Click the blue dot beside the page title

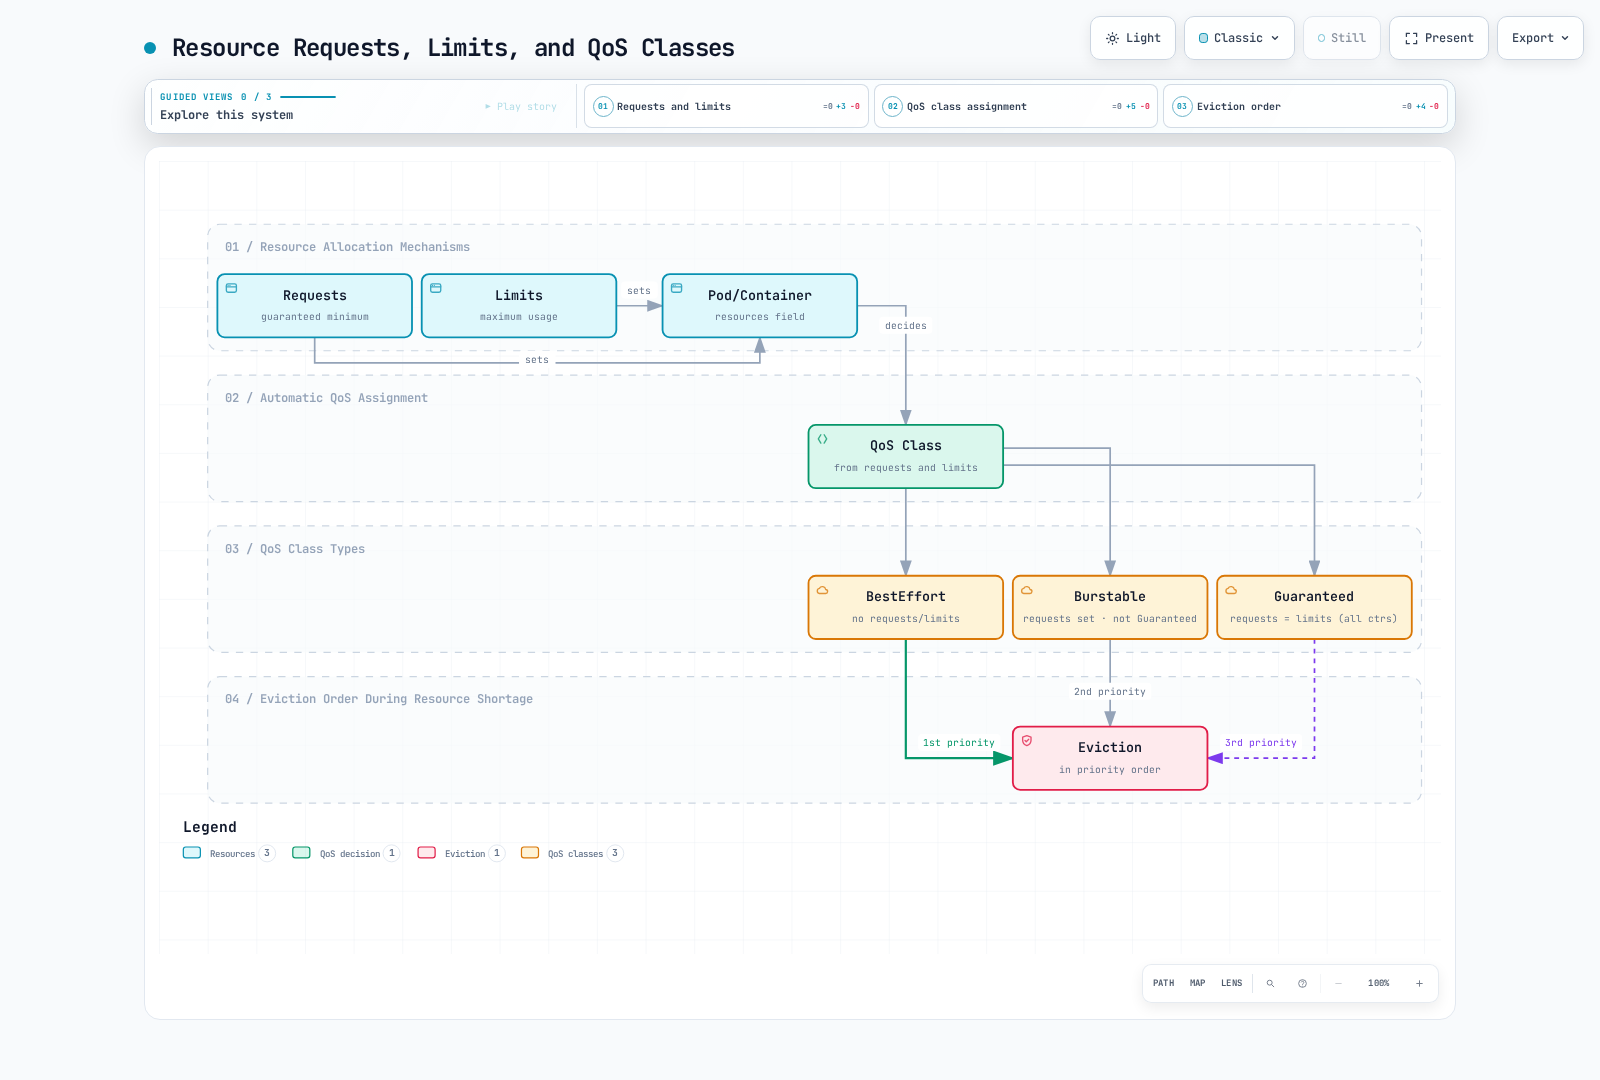pos(150,48)
